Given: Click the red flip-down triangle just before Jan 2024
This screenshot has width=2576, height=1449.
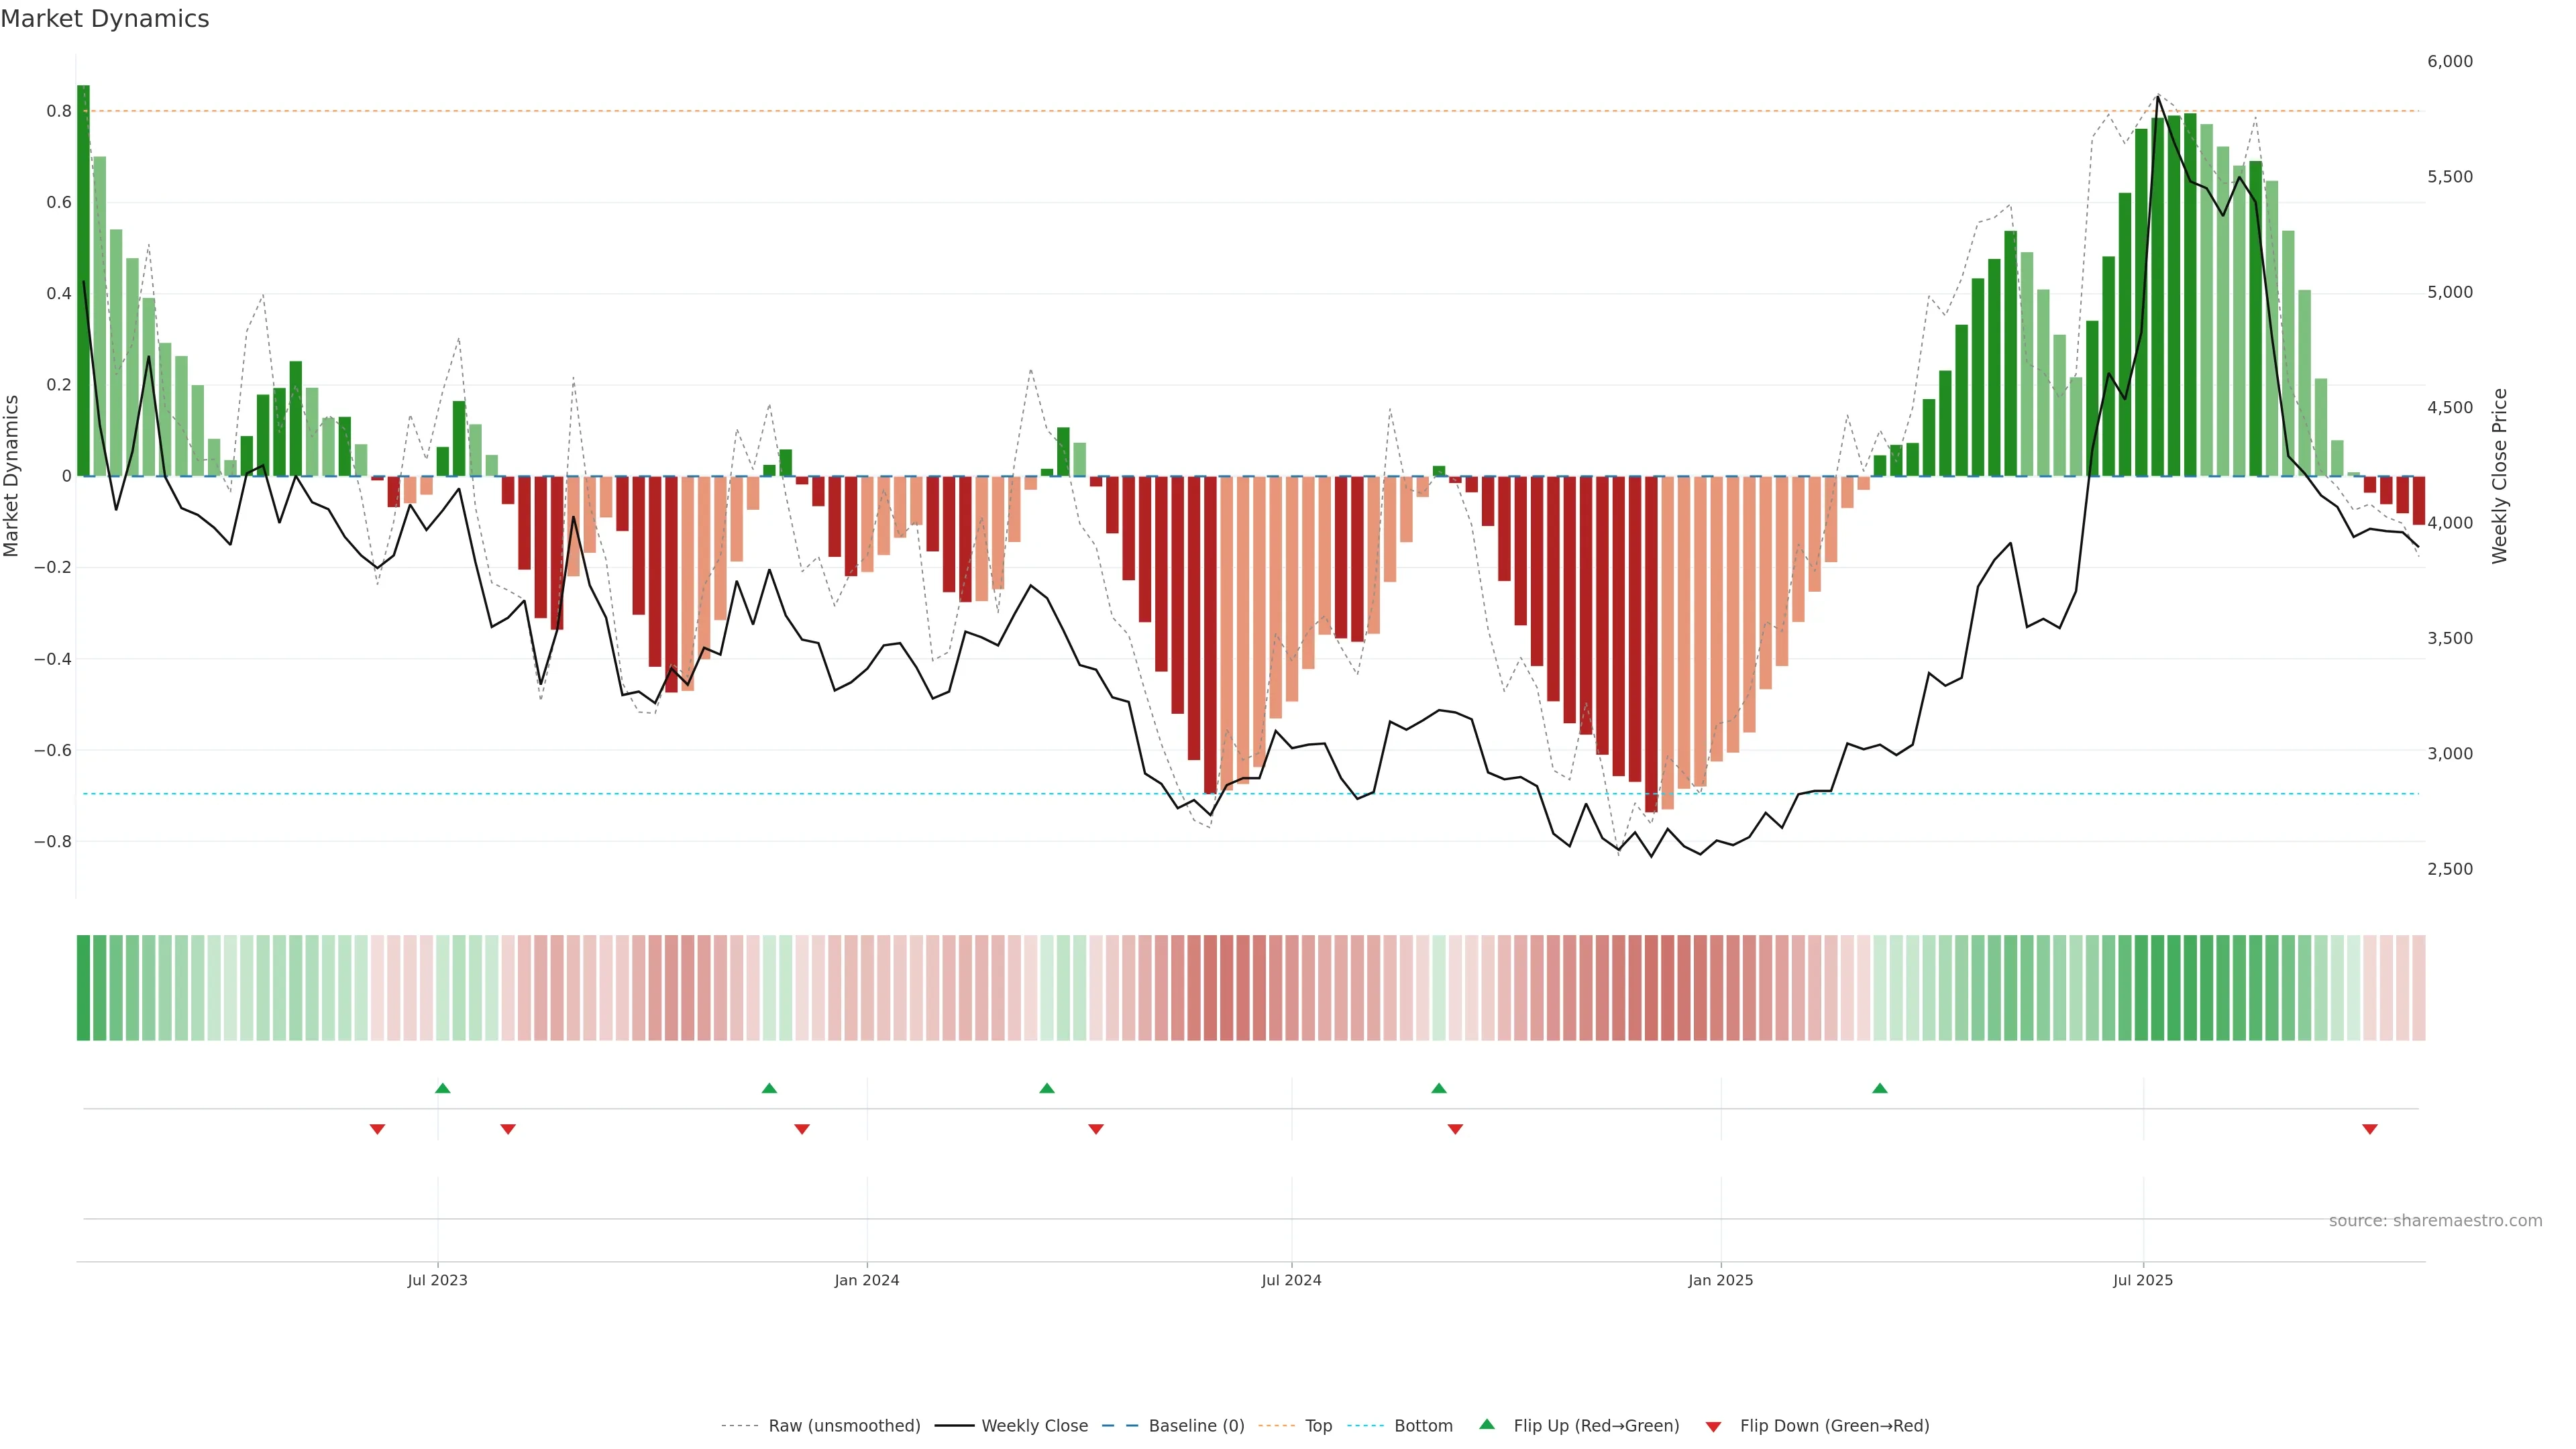Looking at the screenshot, I should [x=801, y=1129].
